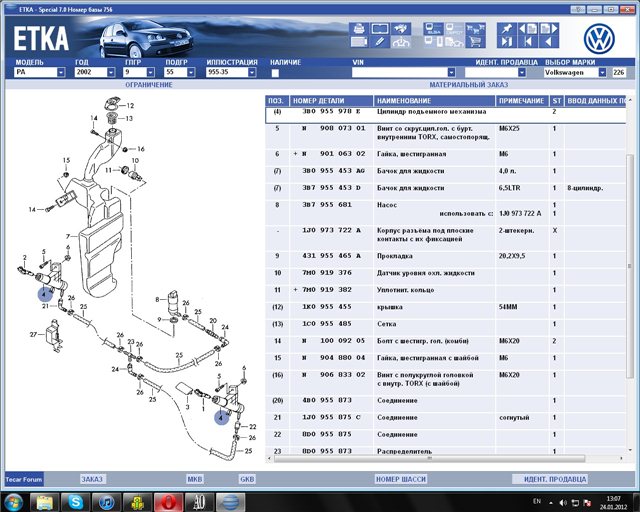Open the single shopping cart order icon
The width and height of the screenshot is (640, 512).
476,42
